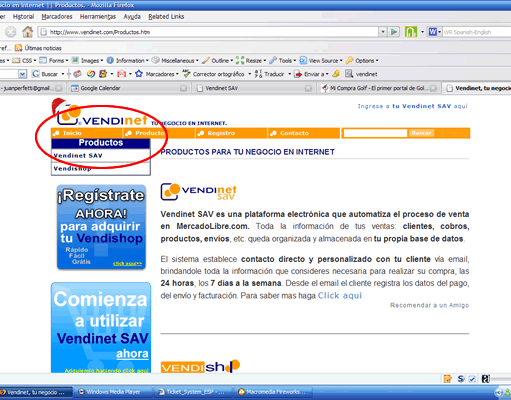Open the Ayuda menu

coord(132,17)
